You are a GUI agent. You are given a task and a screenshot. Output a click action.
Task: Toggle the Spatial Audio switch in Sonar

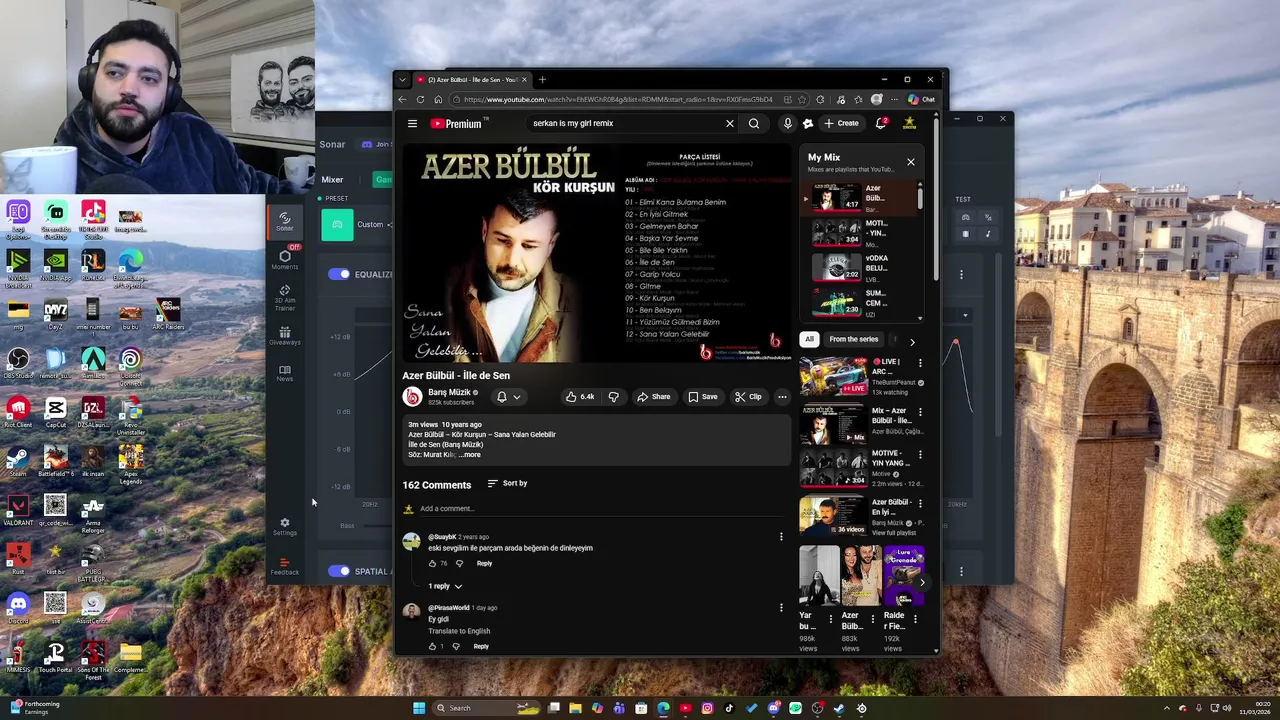[x=339, y=571]
